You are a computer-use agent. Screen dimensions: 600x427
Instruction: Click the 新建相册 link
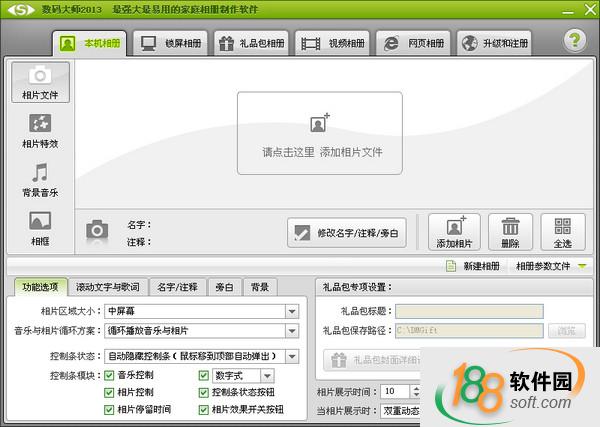point(475,266)
